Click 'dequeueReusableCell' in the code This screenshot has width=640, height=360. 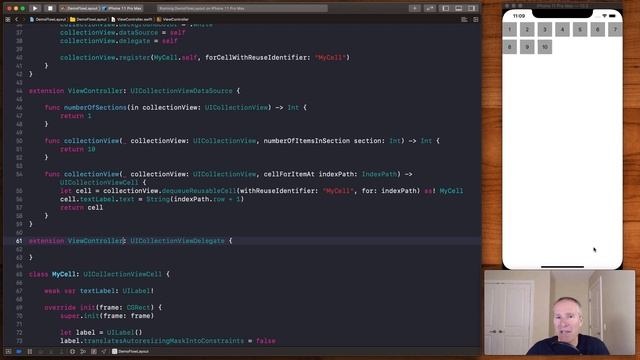199,191
